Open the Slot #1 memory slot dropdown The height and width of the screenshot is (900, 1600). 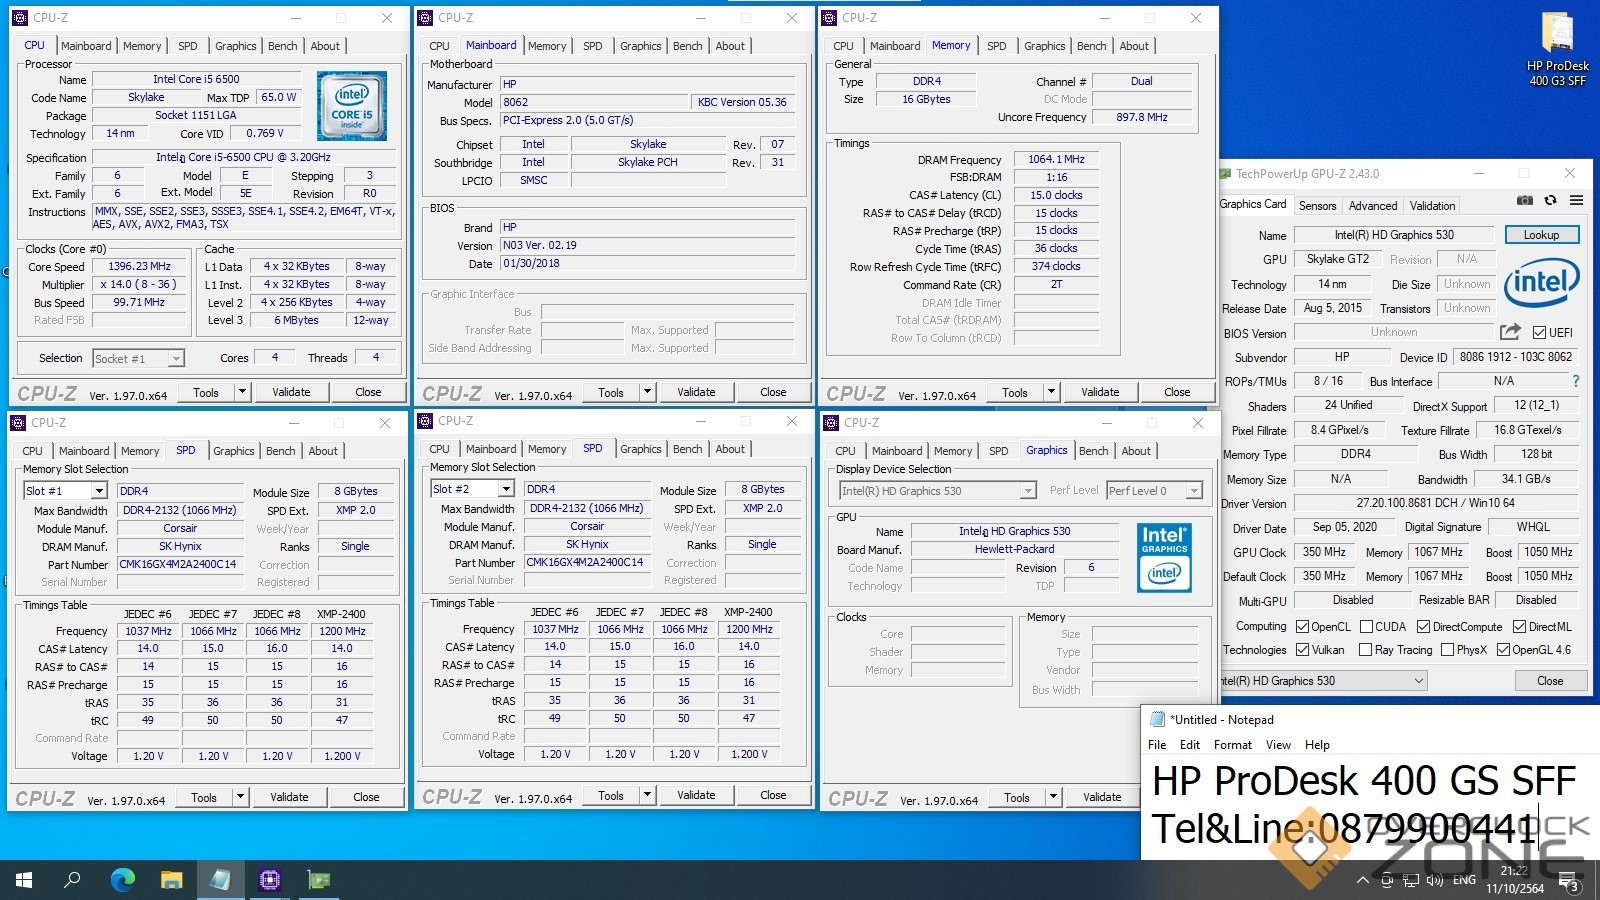coord(99,491)
